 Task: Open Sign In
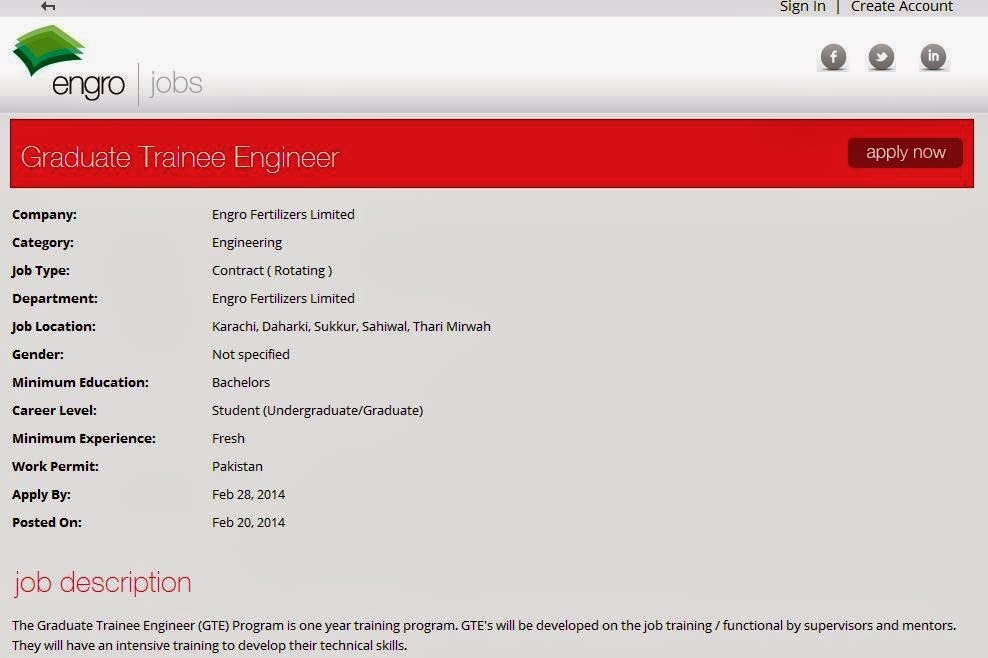(801, 7)
